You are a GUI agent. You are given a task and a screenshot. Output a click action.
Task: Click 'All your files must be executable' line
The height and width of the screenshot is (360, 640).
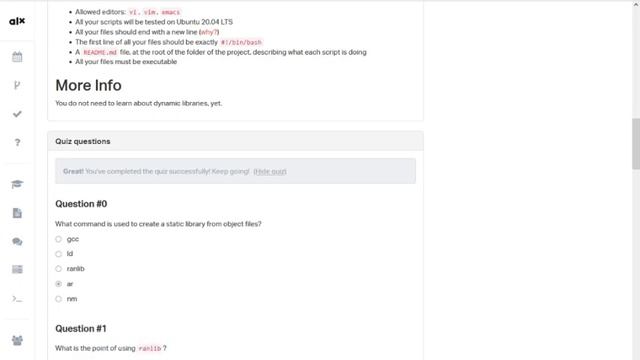[126, 62]
